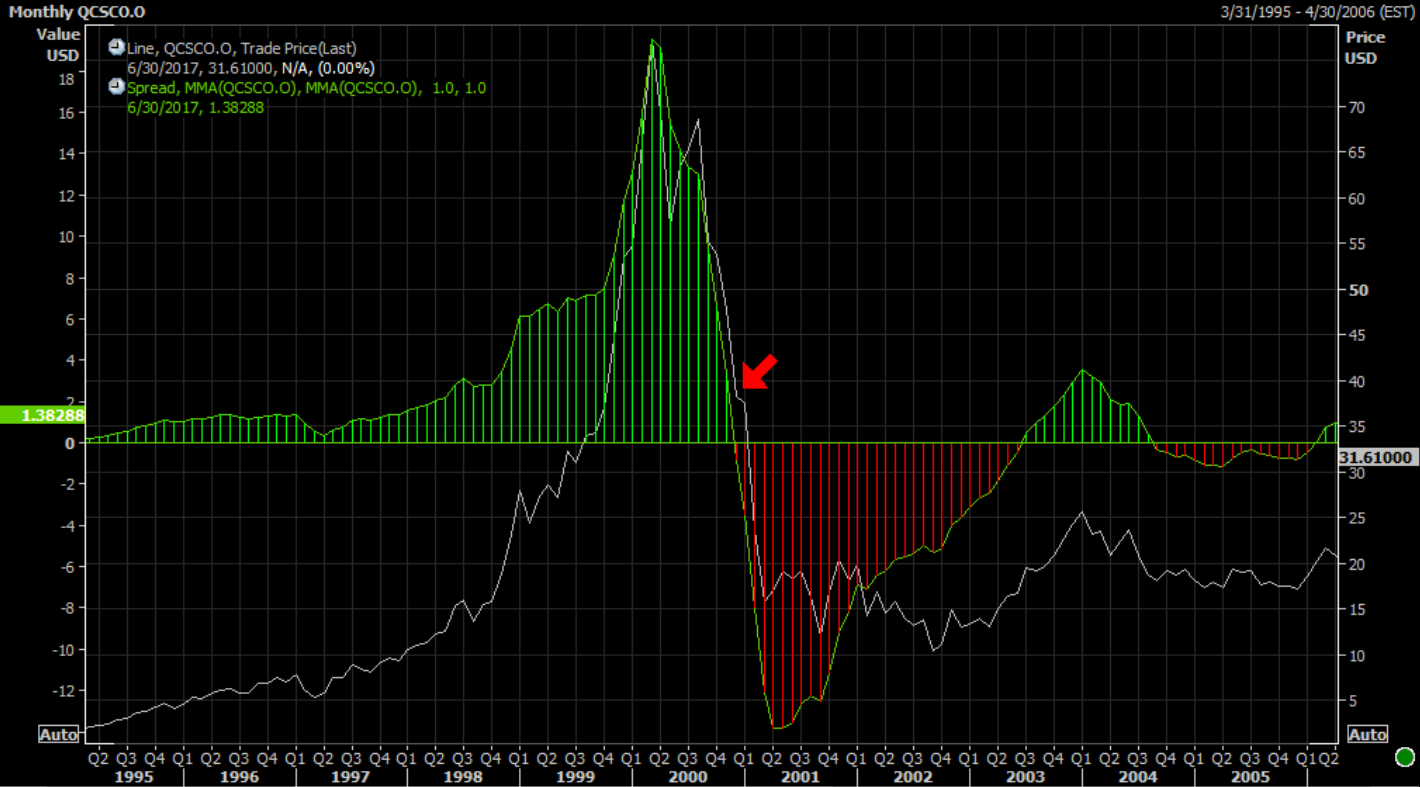
Task: Click the 2005 year label on the time axis
Action: click(1249, 776)
